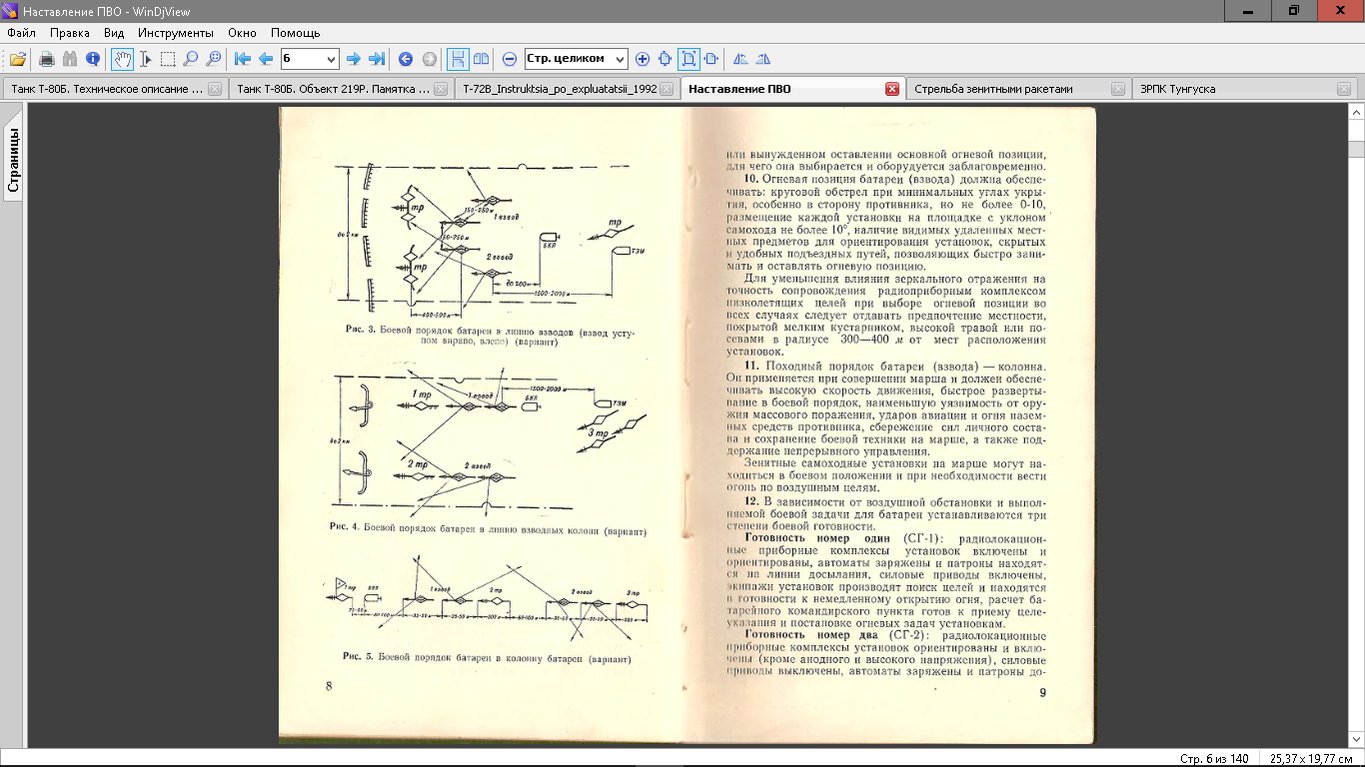Close the 'Стрельба зенитными ракетами' tab
Viewport: 1365px width, 767px height.
coord(1118,89)
